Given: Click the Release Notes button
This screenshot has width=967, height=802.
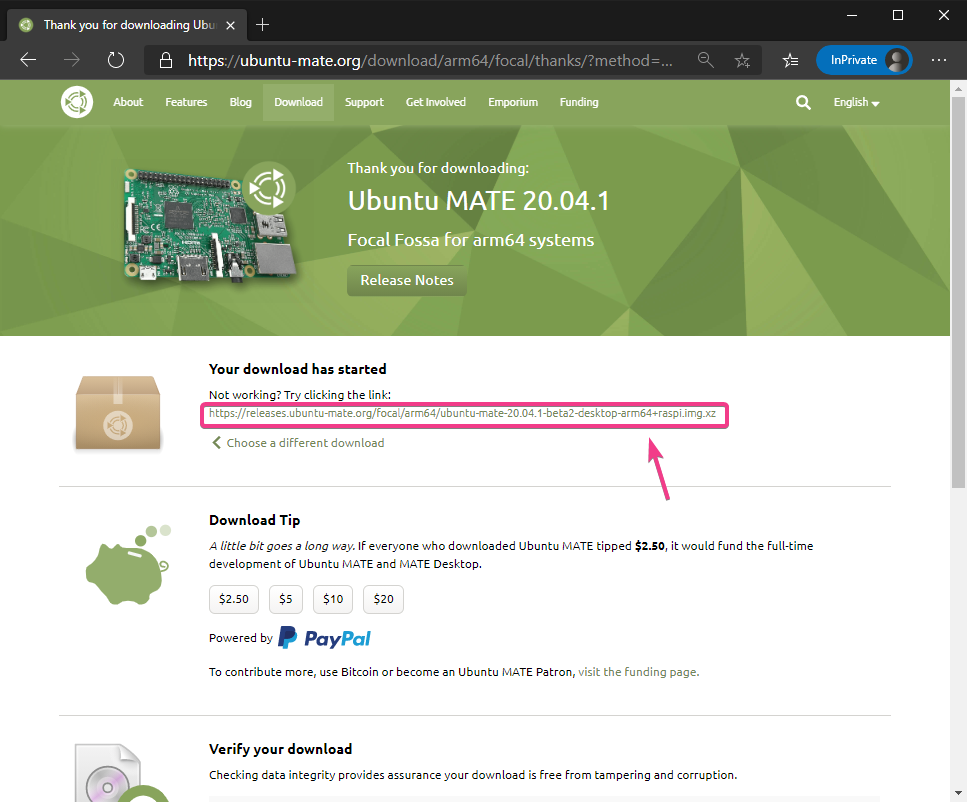Looking at the screenshot, I should 407,281.
